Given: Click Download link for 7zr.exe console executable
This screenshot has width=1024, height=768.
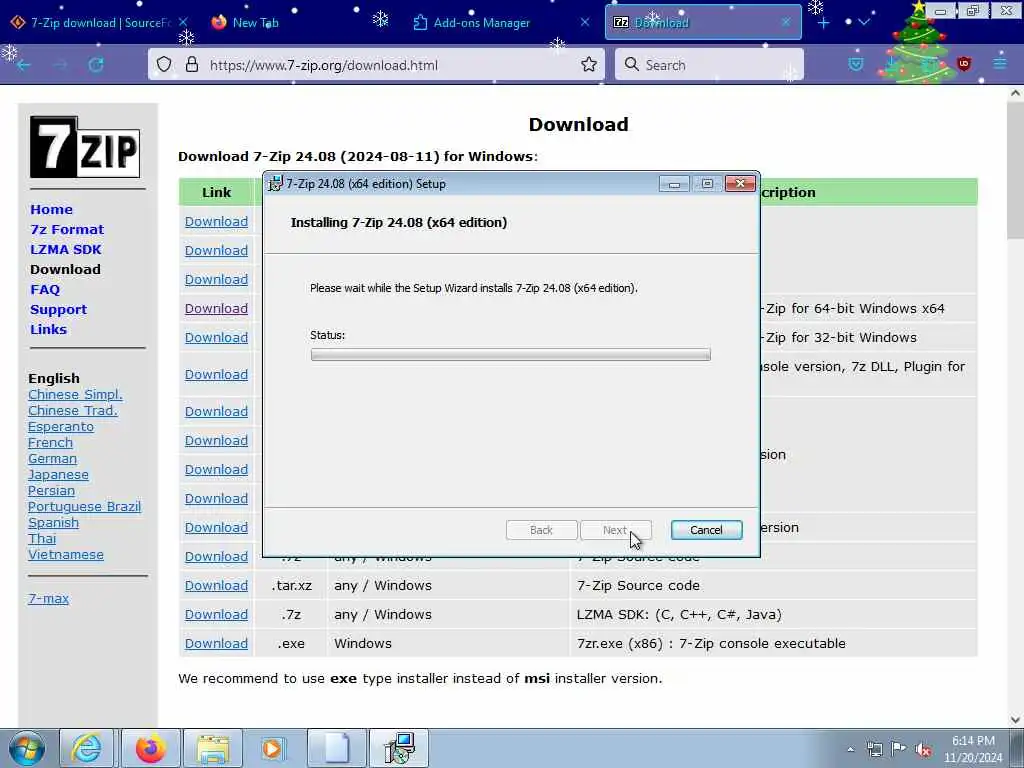Looking at the screenshot, I should click(216, 643).
